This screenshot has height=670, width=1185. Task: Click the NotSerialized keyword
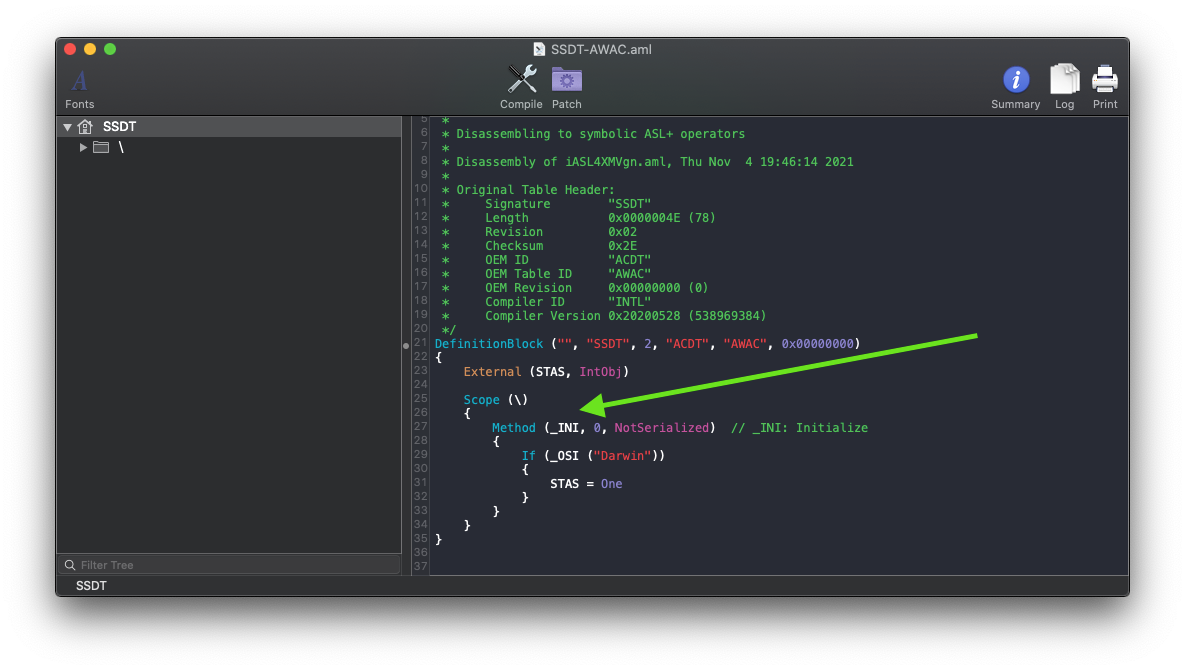(661, 428)
